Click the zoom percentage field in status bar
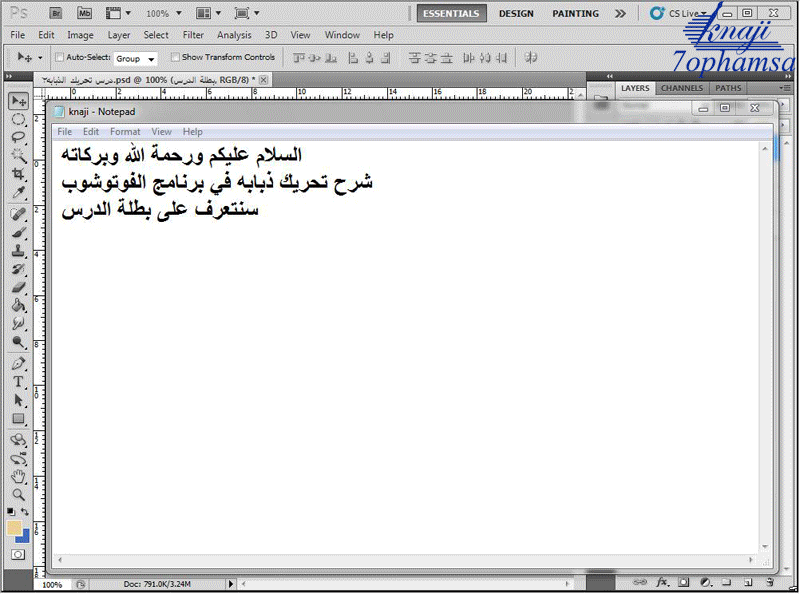The image size is (800, 594). coord(52,584)
